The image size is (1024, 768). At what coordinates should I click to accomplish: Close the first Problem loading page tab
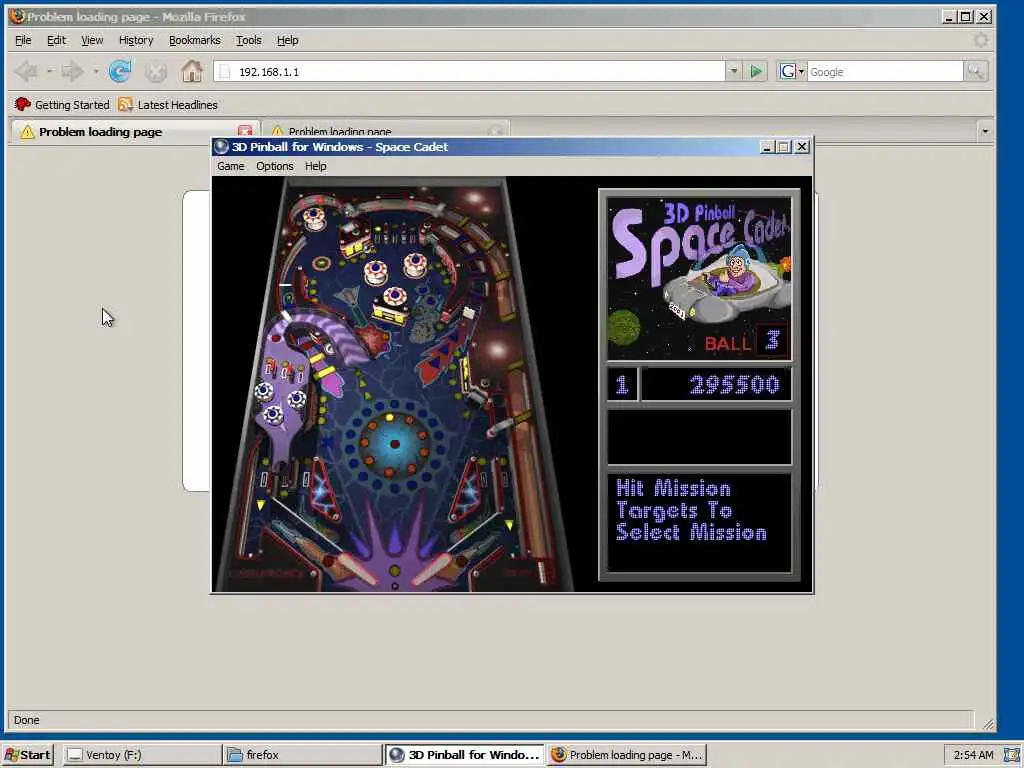(245, 131)
